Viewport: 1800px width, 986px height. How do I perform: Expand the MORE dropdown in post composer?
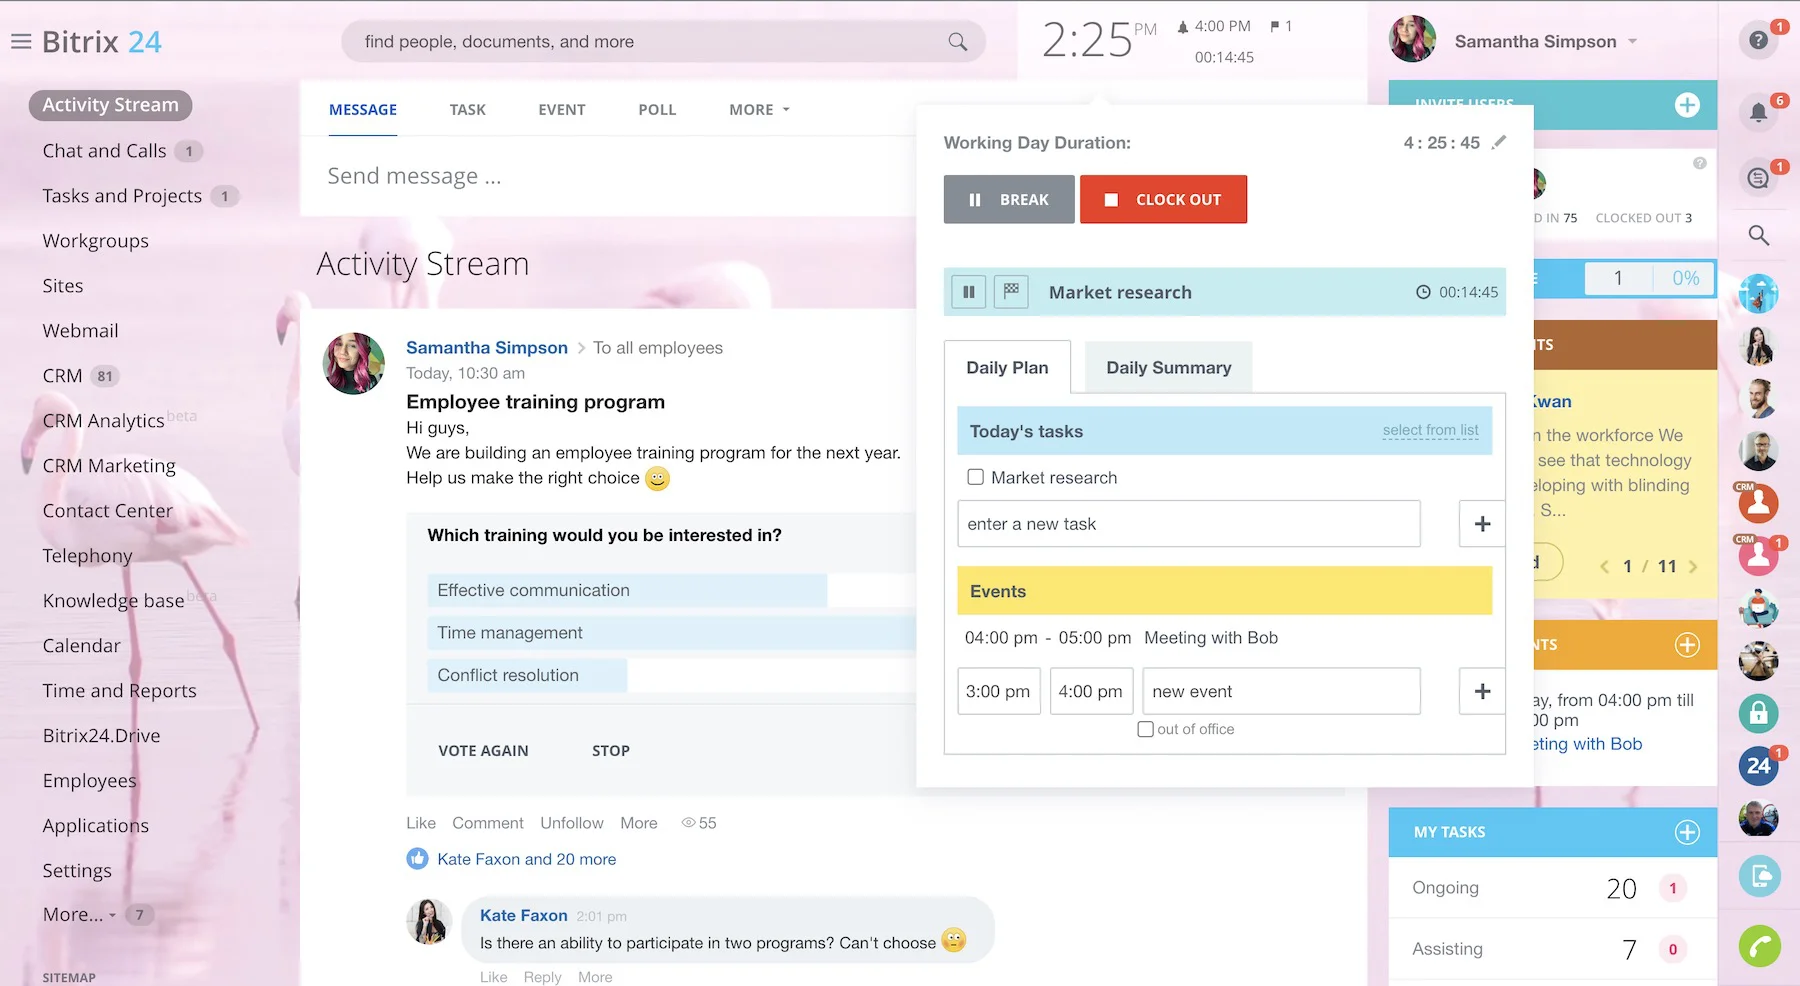[x=759, y=110]
